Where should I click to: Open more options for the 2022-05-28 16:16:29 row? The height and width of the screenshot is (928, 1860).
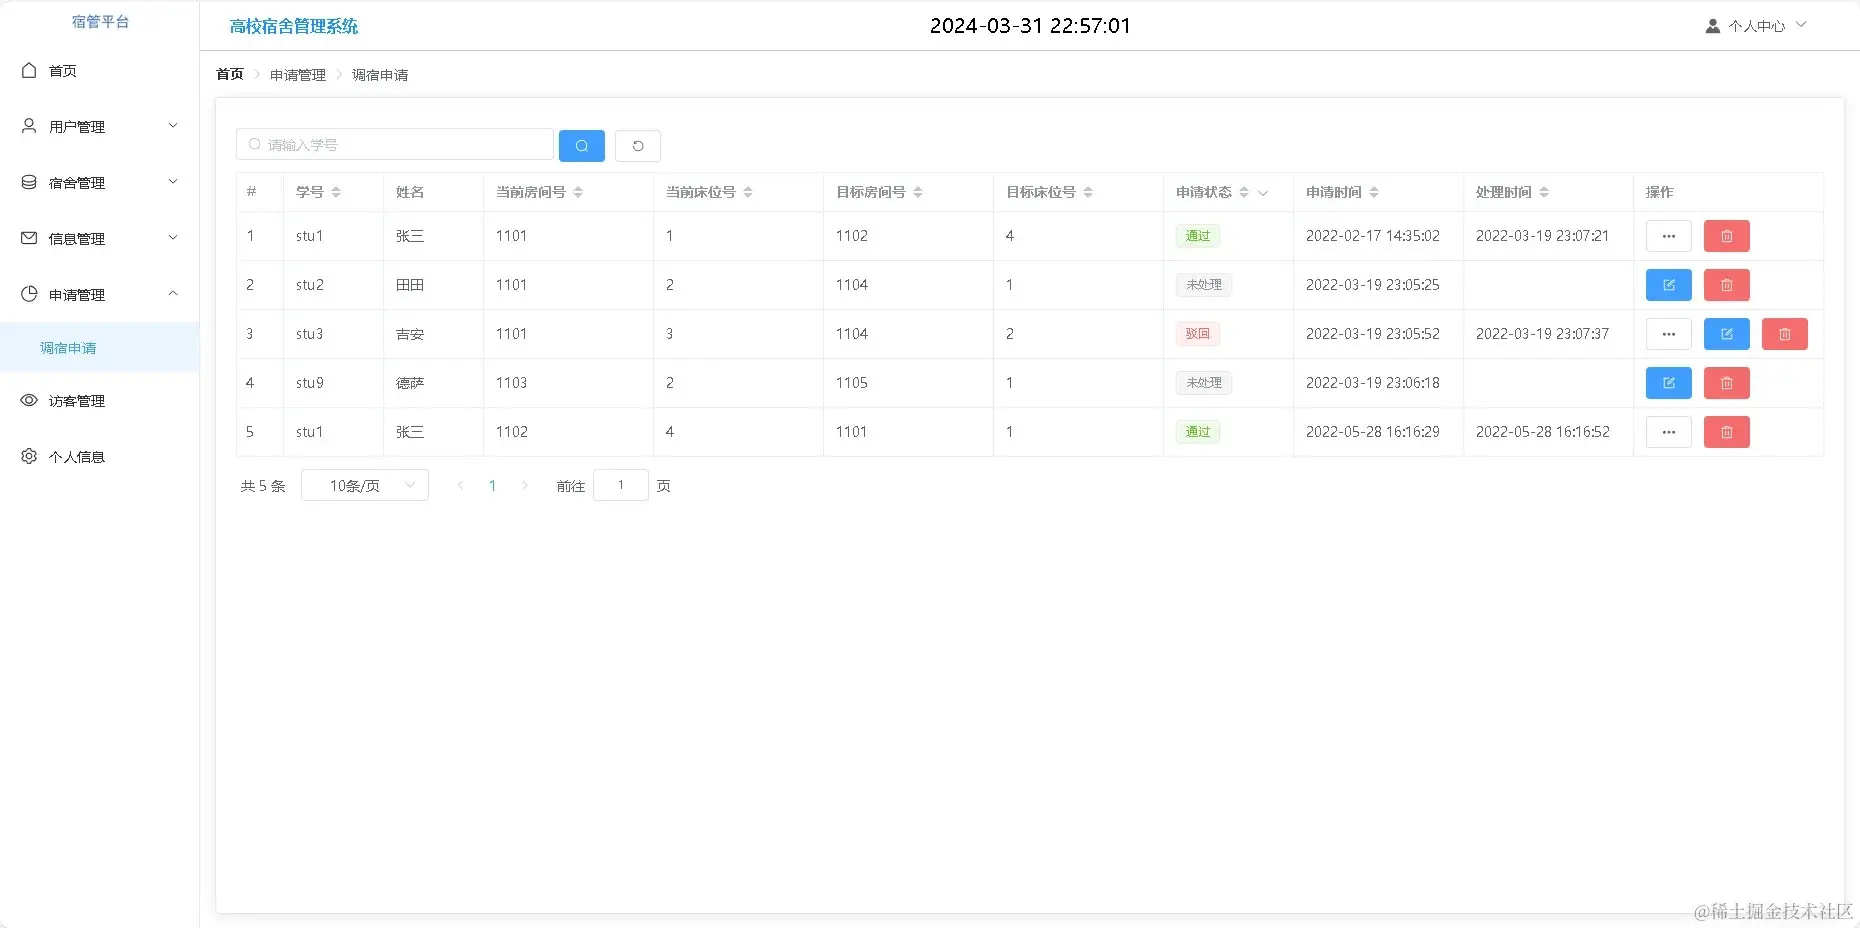coord(1668,432)
